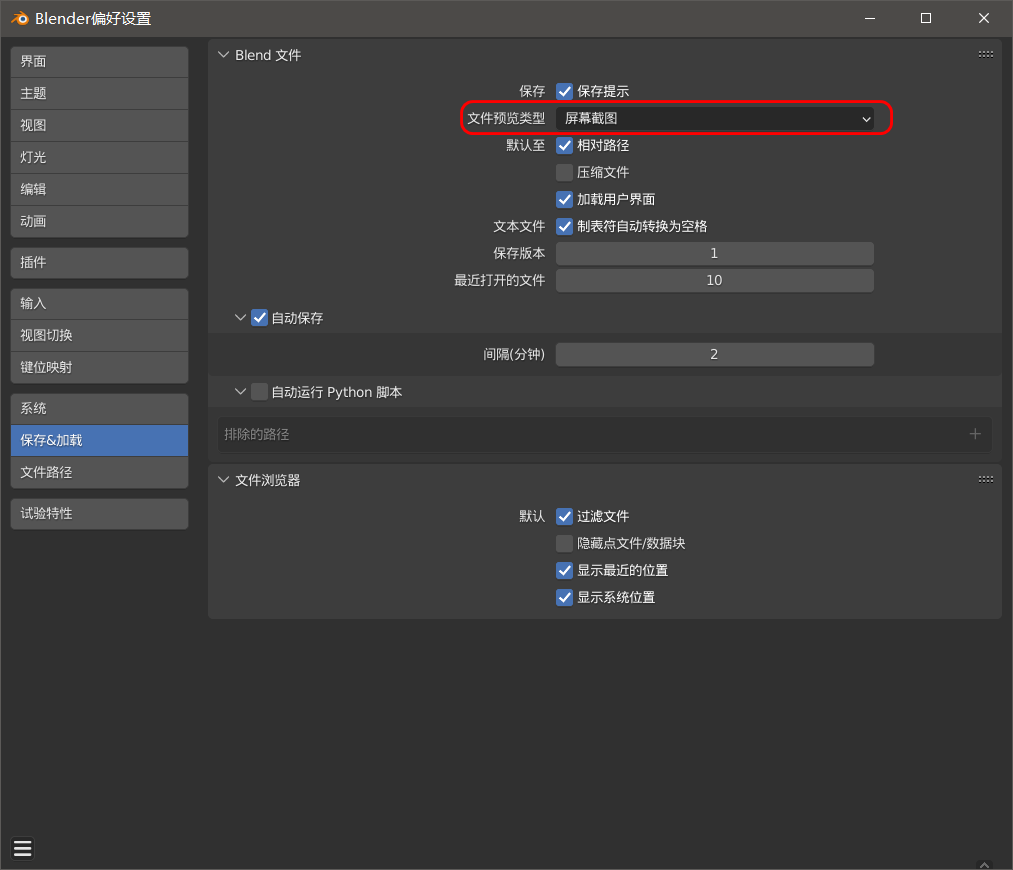The width and height of the screenshot is (1013, 870).
Task: Toggle 自动运行 Python 脚本 checkbox
Action: click(260, 392)
